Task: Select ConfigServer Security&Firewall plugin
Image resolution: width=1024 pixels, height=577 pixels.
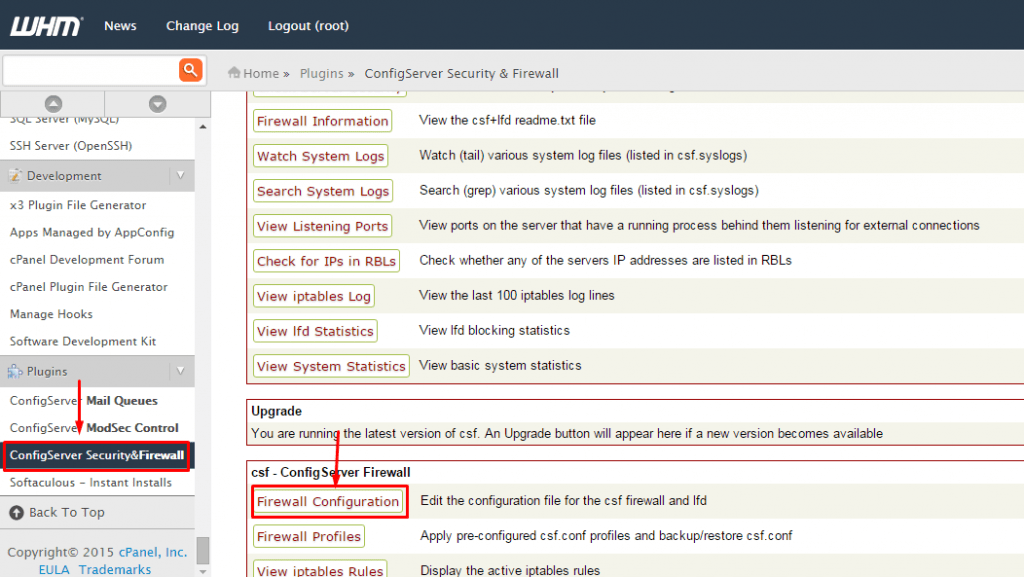Action: [97, 456]
